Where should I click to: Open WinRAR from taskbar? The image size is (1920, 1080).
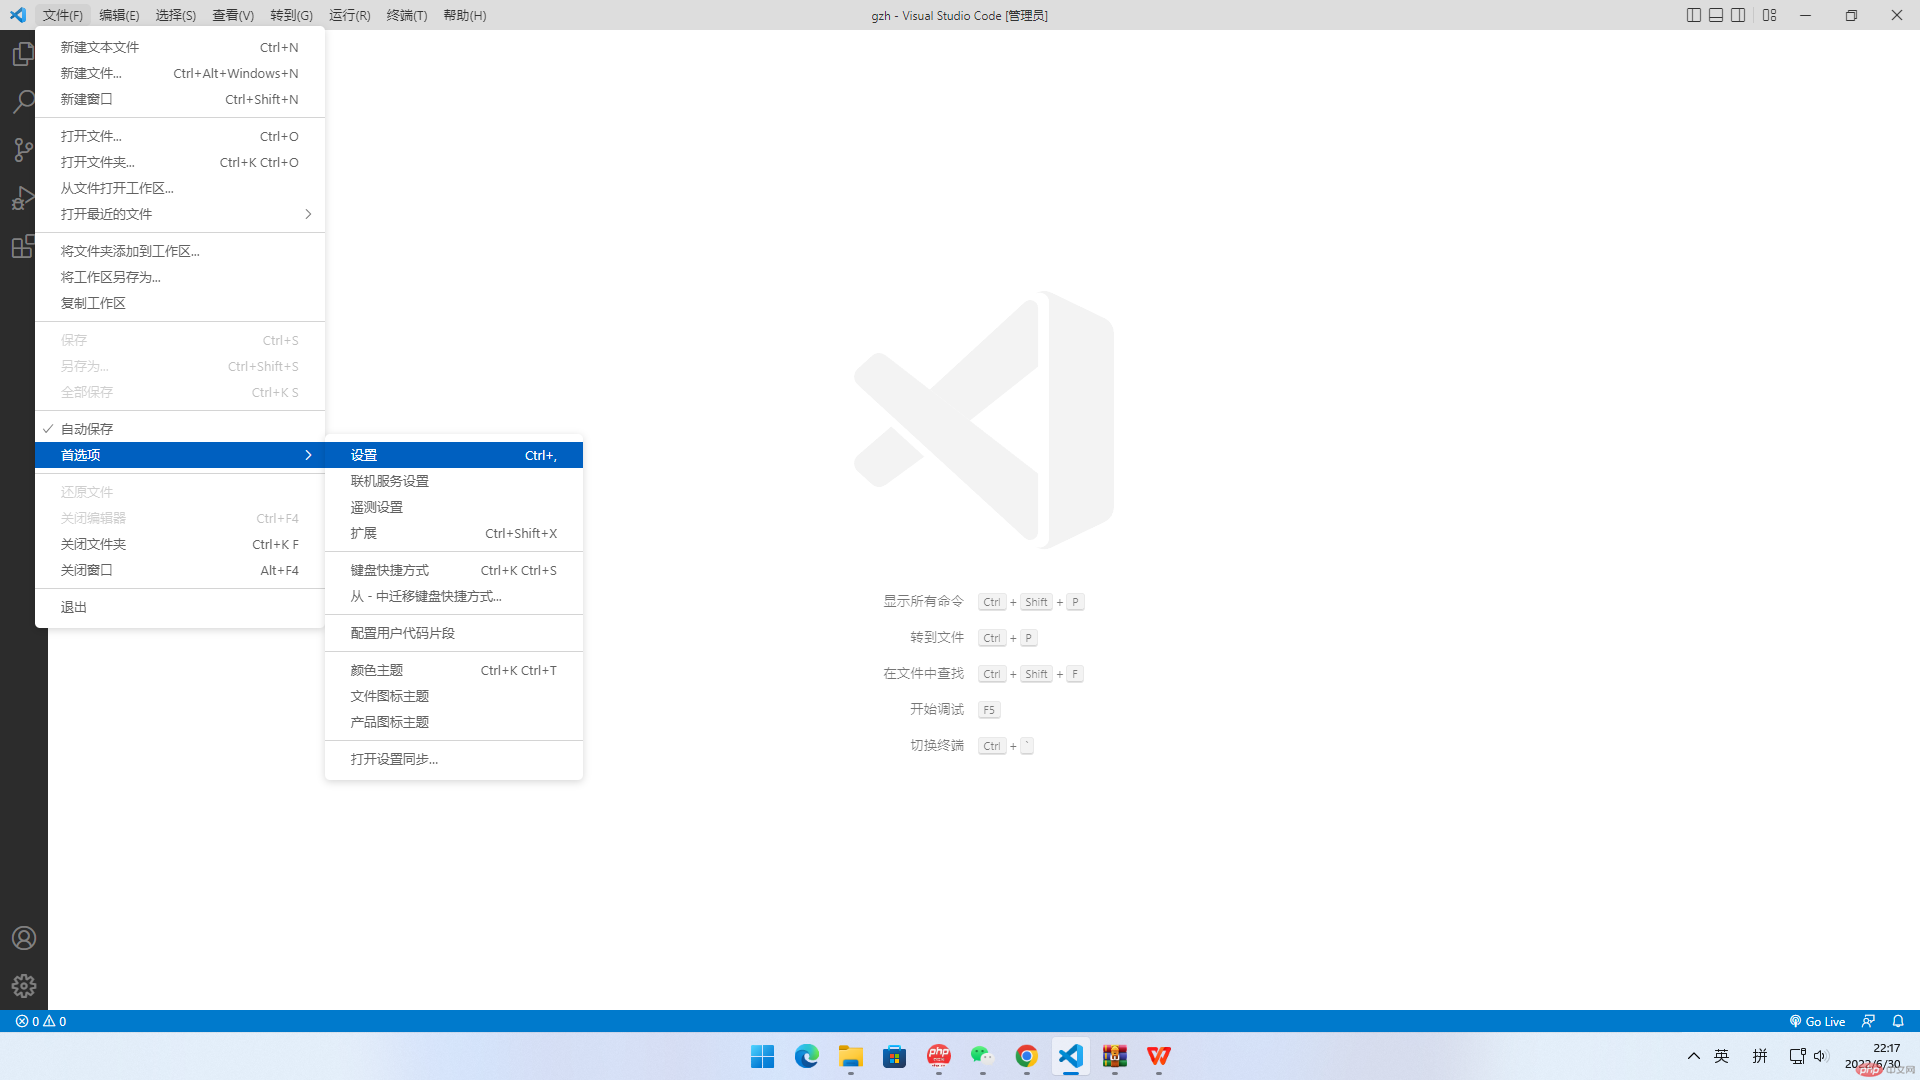(1114, 1056)
